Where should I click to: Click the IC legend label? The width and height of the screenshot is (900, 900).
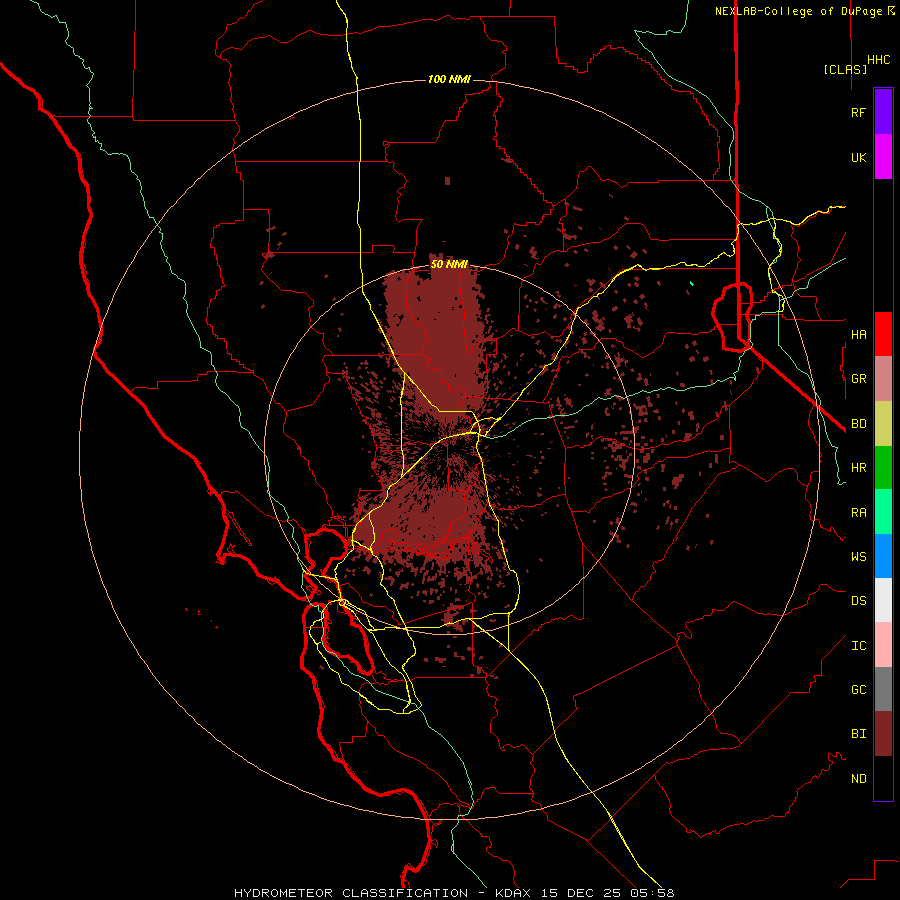pyautogui.click(x=858, y=646)
